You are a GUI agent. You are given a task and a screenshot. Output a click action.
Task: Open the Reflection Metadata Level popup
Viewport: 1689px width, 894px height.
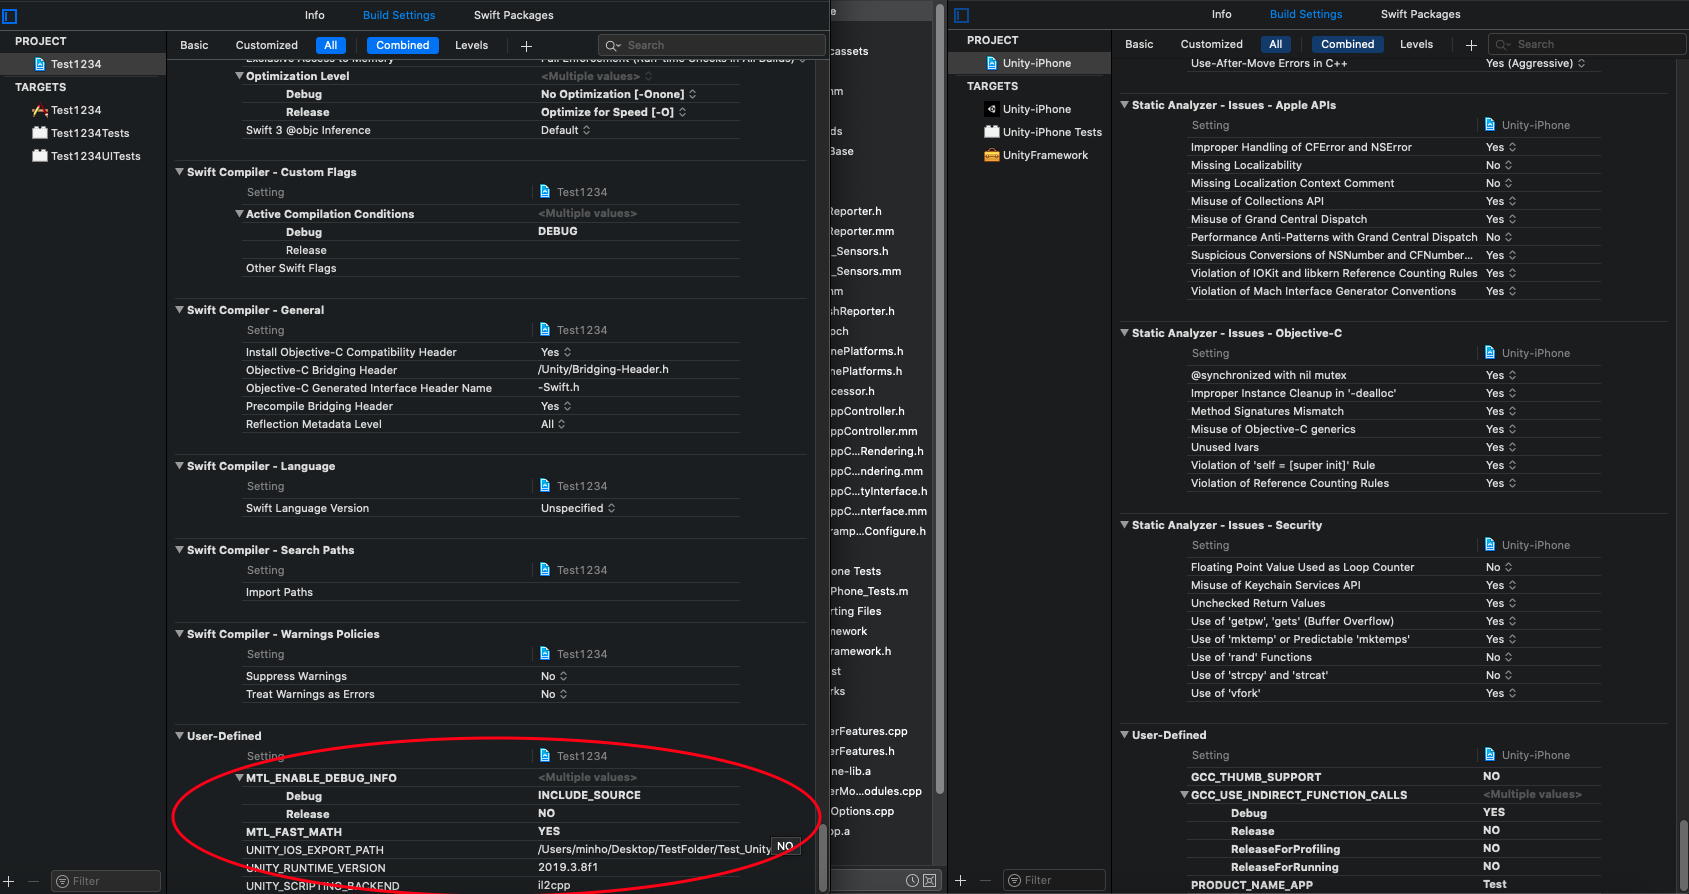(x=553, y=424)
